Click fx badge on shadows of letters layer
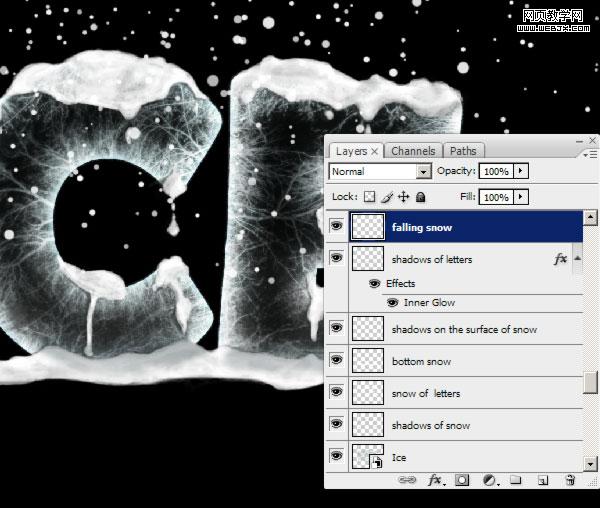 (x=561, y=259)
